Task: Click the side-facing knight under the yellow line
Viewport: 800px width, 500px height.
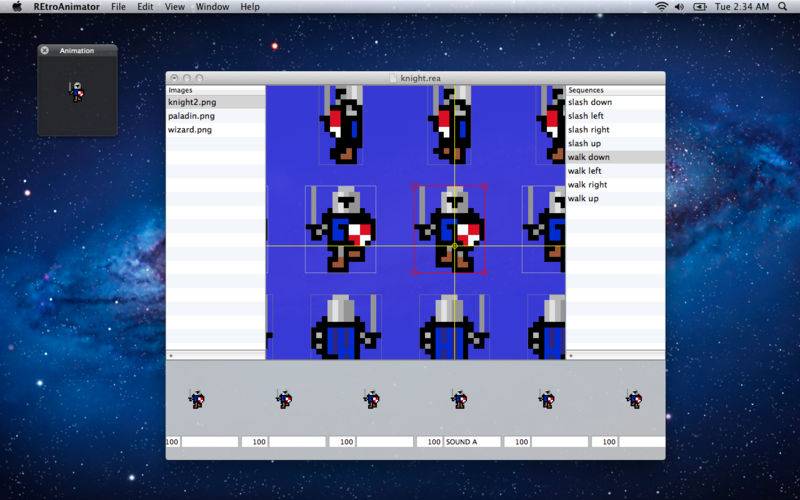Action: click(x=450, y=124)
